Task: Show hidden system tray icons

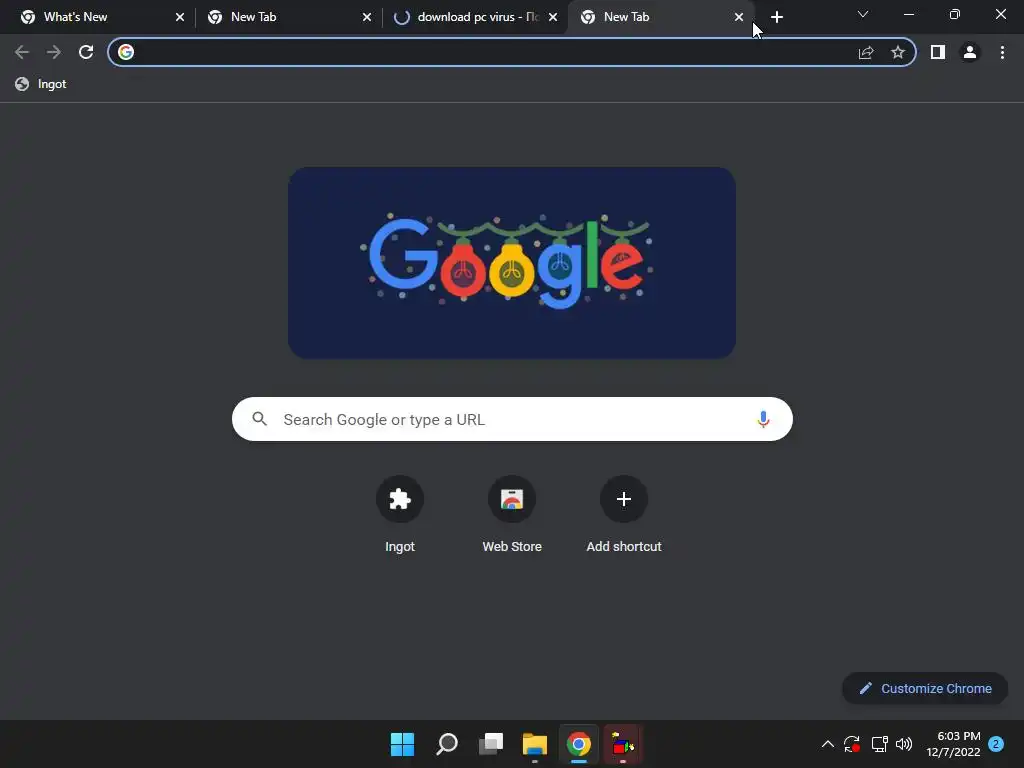Action: tap(827, 744)
